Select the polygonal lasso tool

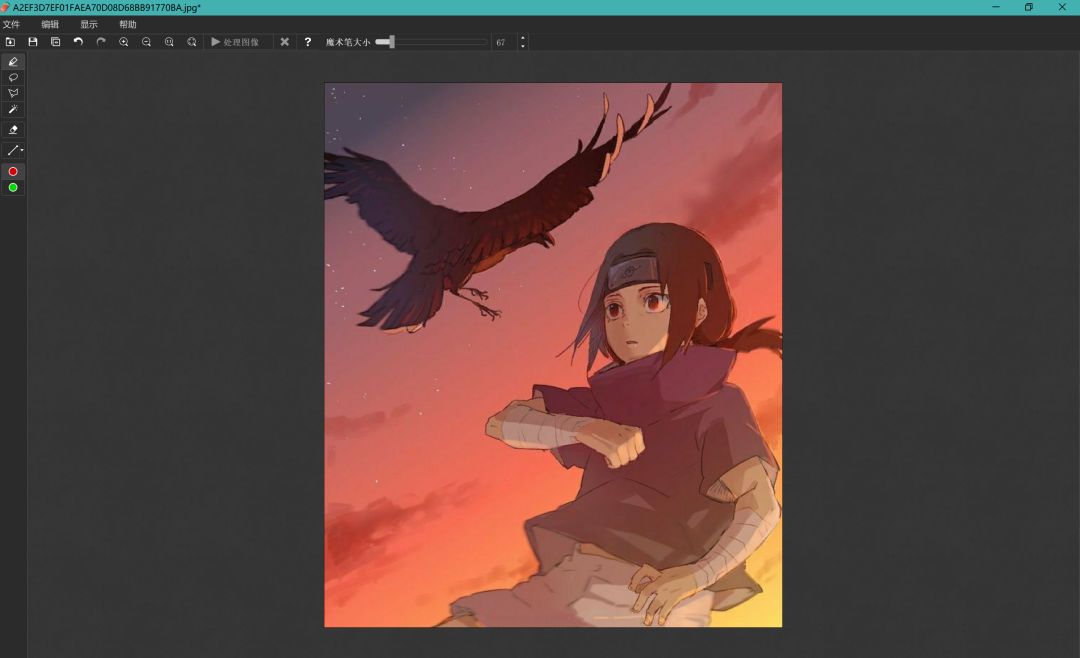point(13,93)
